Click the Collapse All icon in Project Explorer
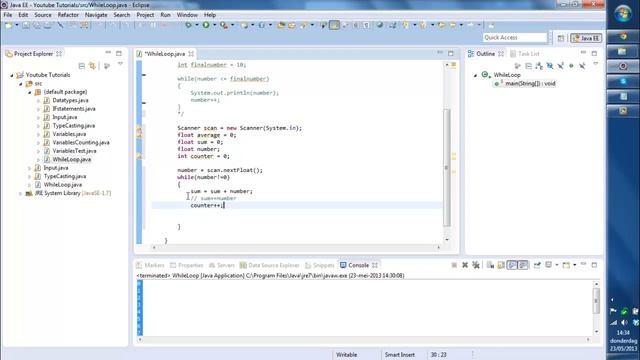This screenshot has height=360, width=640. [82, 66]
